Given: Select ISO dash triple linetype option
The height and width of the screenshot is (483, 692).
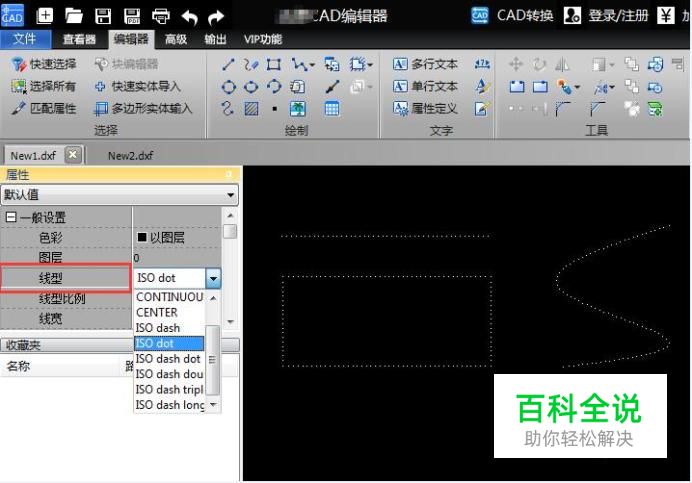Looking at the screenshot, I should click(169, 389).
